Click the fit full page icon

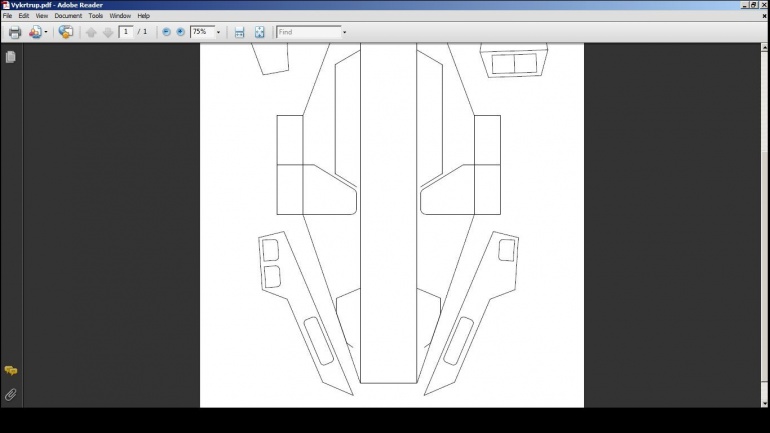[259, 32]
